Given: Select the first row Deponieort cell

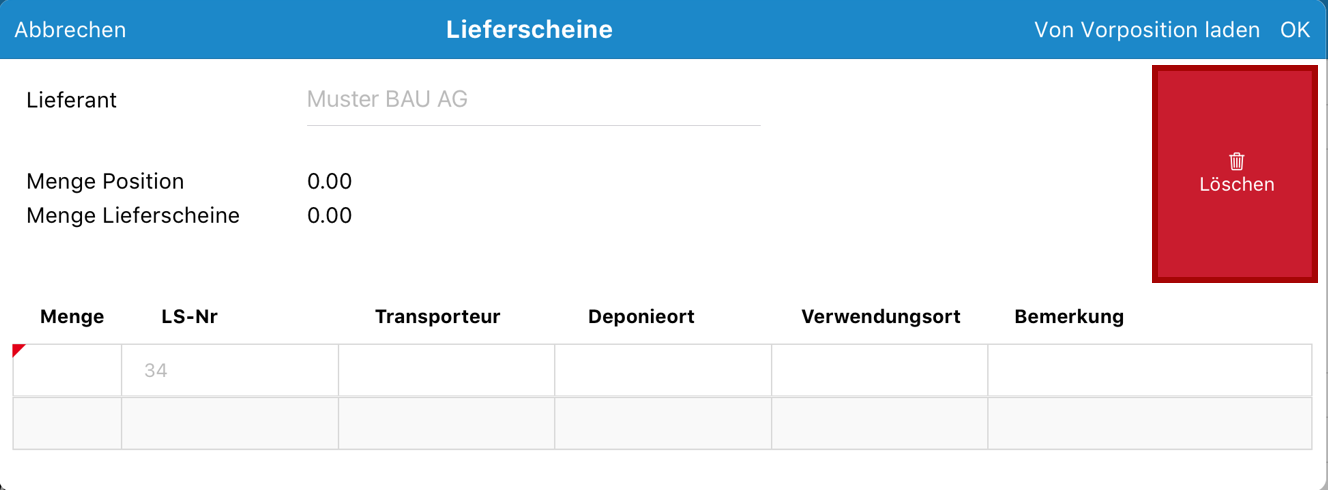Looking at the screenshot, I should tap(663, 371).
